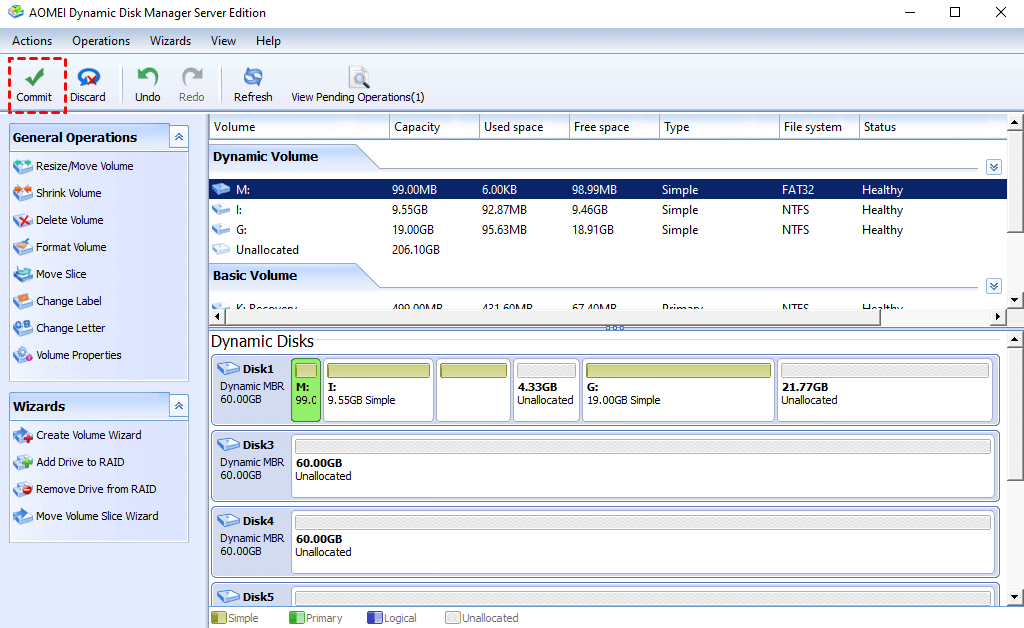The image size is (1024, 628).
Task: Click Move Slice operation
Action: 61,274
